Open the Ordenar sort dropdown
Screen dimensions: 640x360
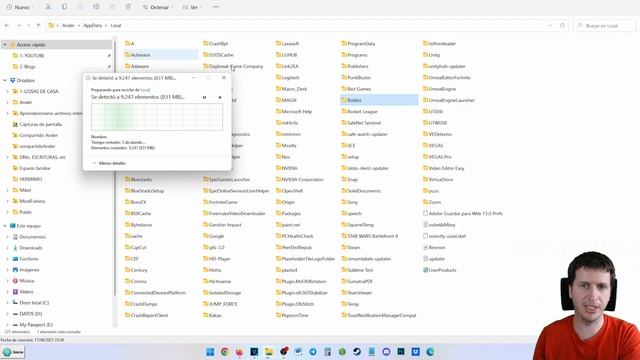(x=157, y=7)
